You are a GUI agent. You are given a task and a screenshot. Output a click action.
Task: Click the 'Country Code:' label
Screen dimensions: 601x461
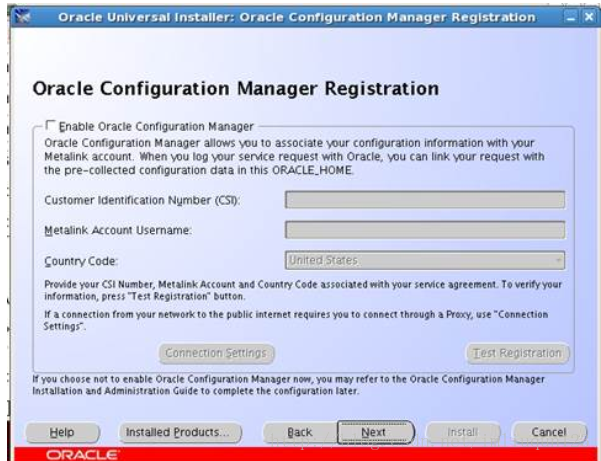click(x=81, y=261)
